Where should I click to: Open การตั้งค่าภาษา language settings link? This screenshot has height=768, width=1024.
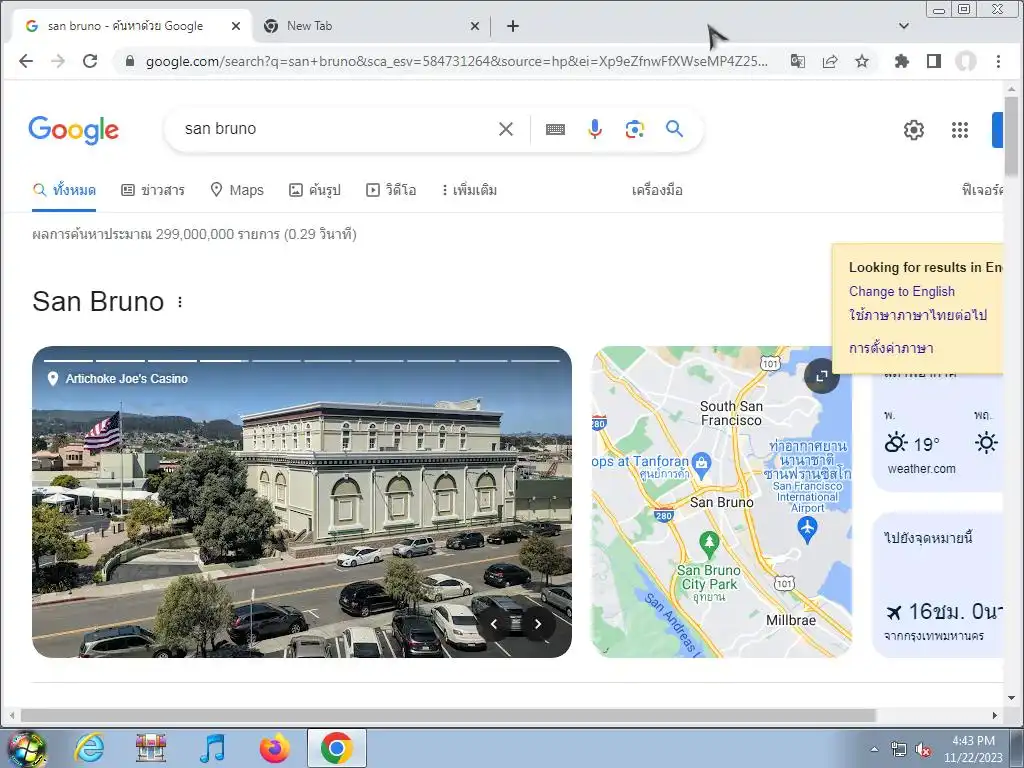click(891, 348)
